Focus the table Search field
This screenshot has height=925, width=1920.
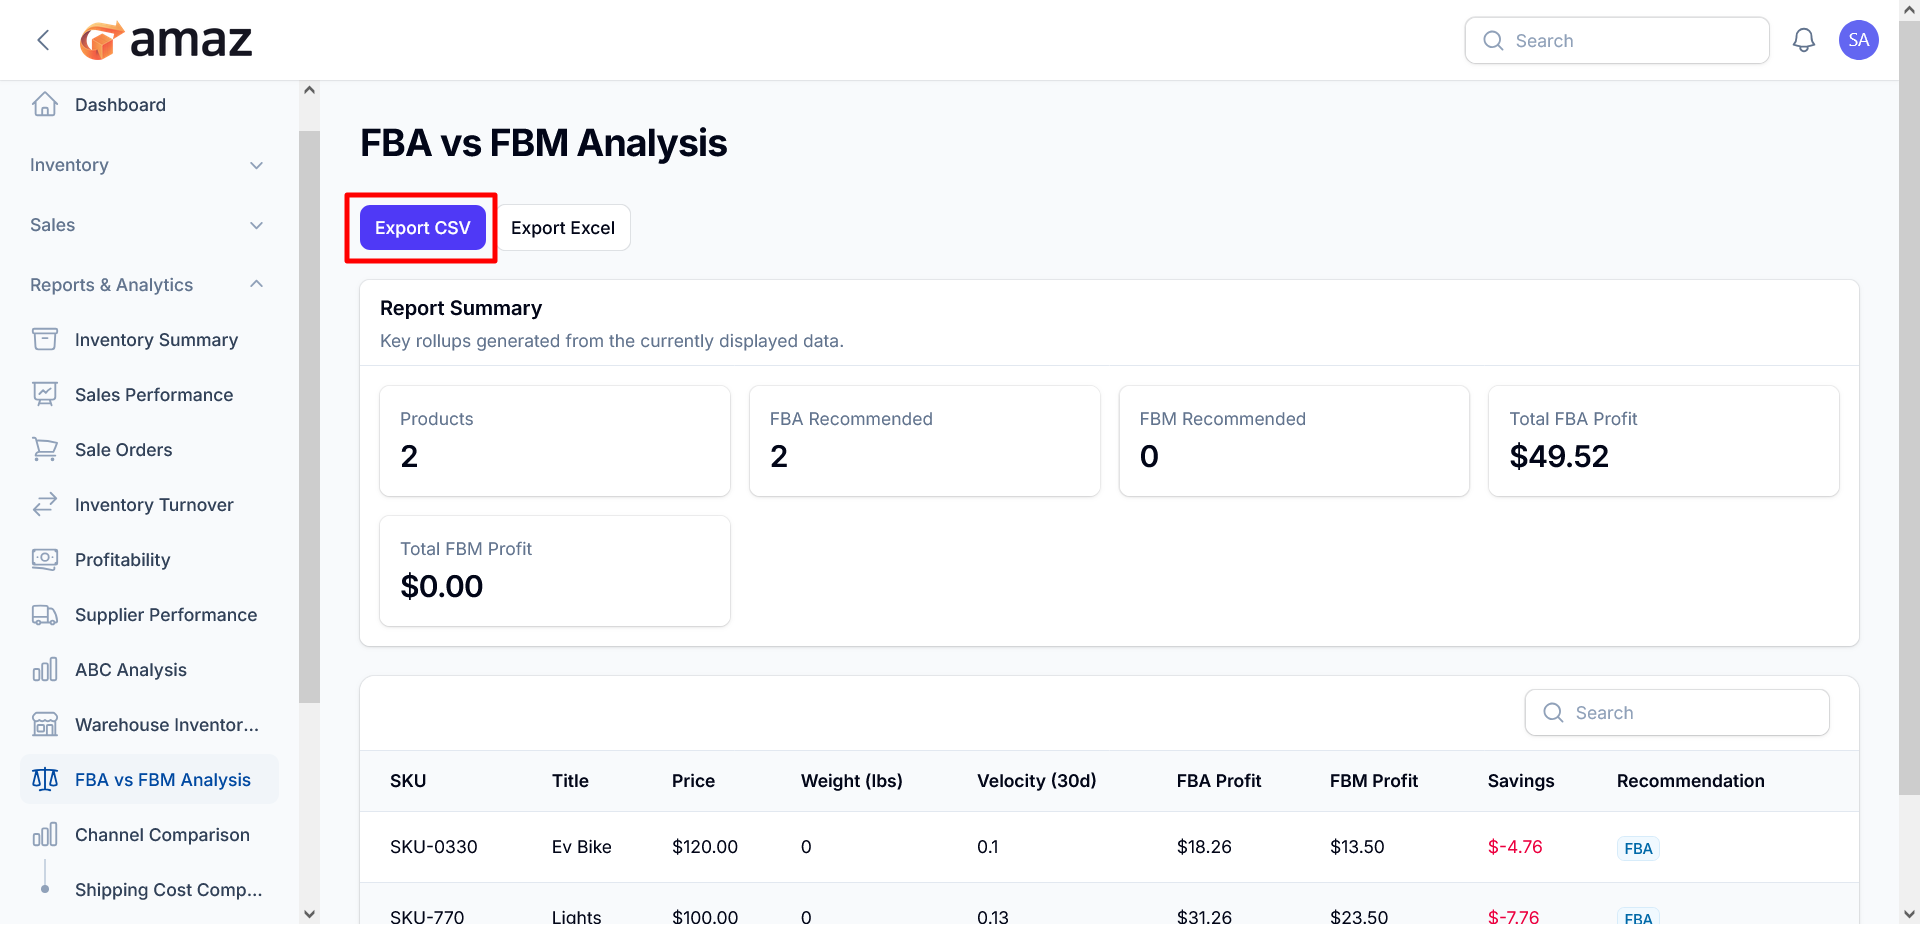tap(1677, 712)
